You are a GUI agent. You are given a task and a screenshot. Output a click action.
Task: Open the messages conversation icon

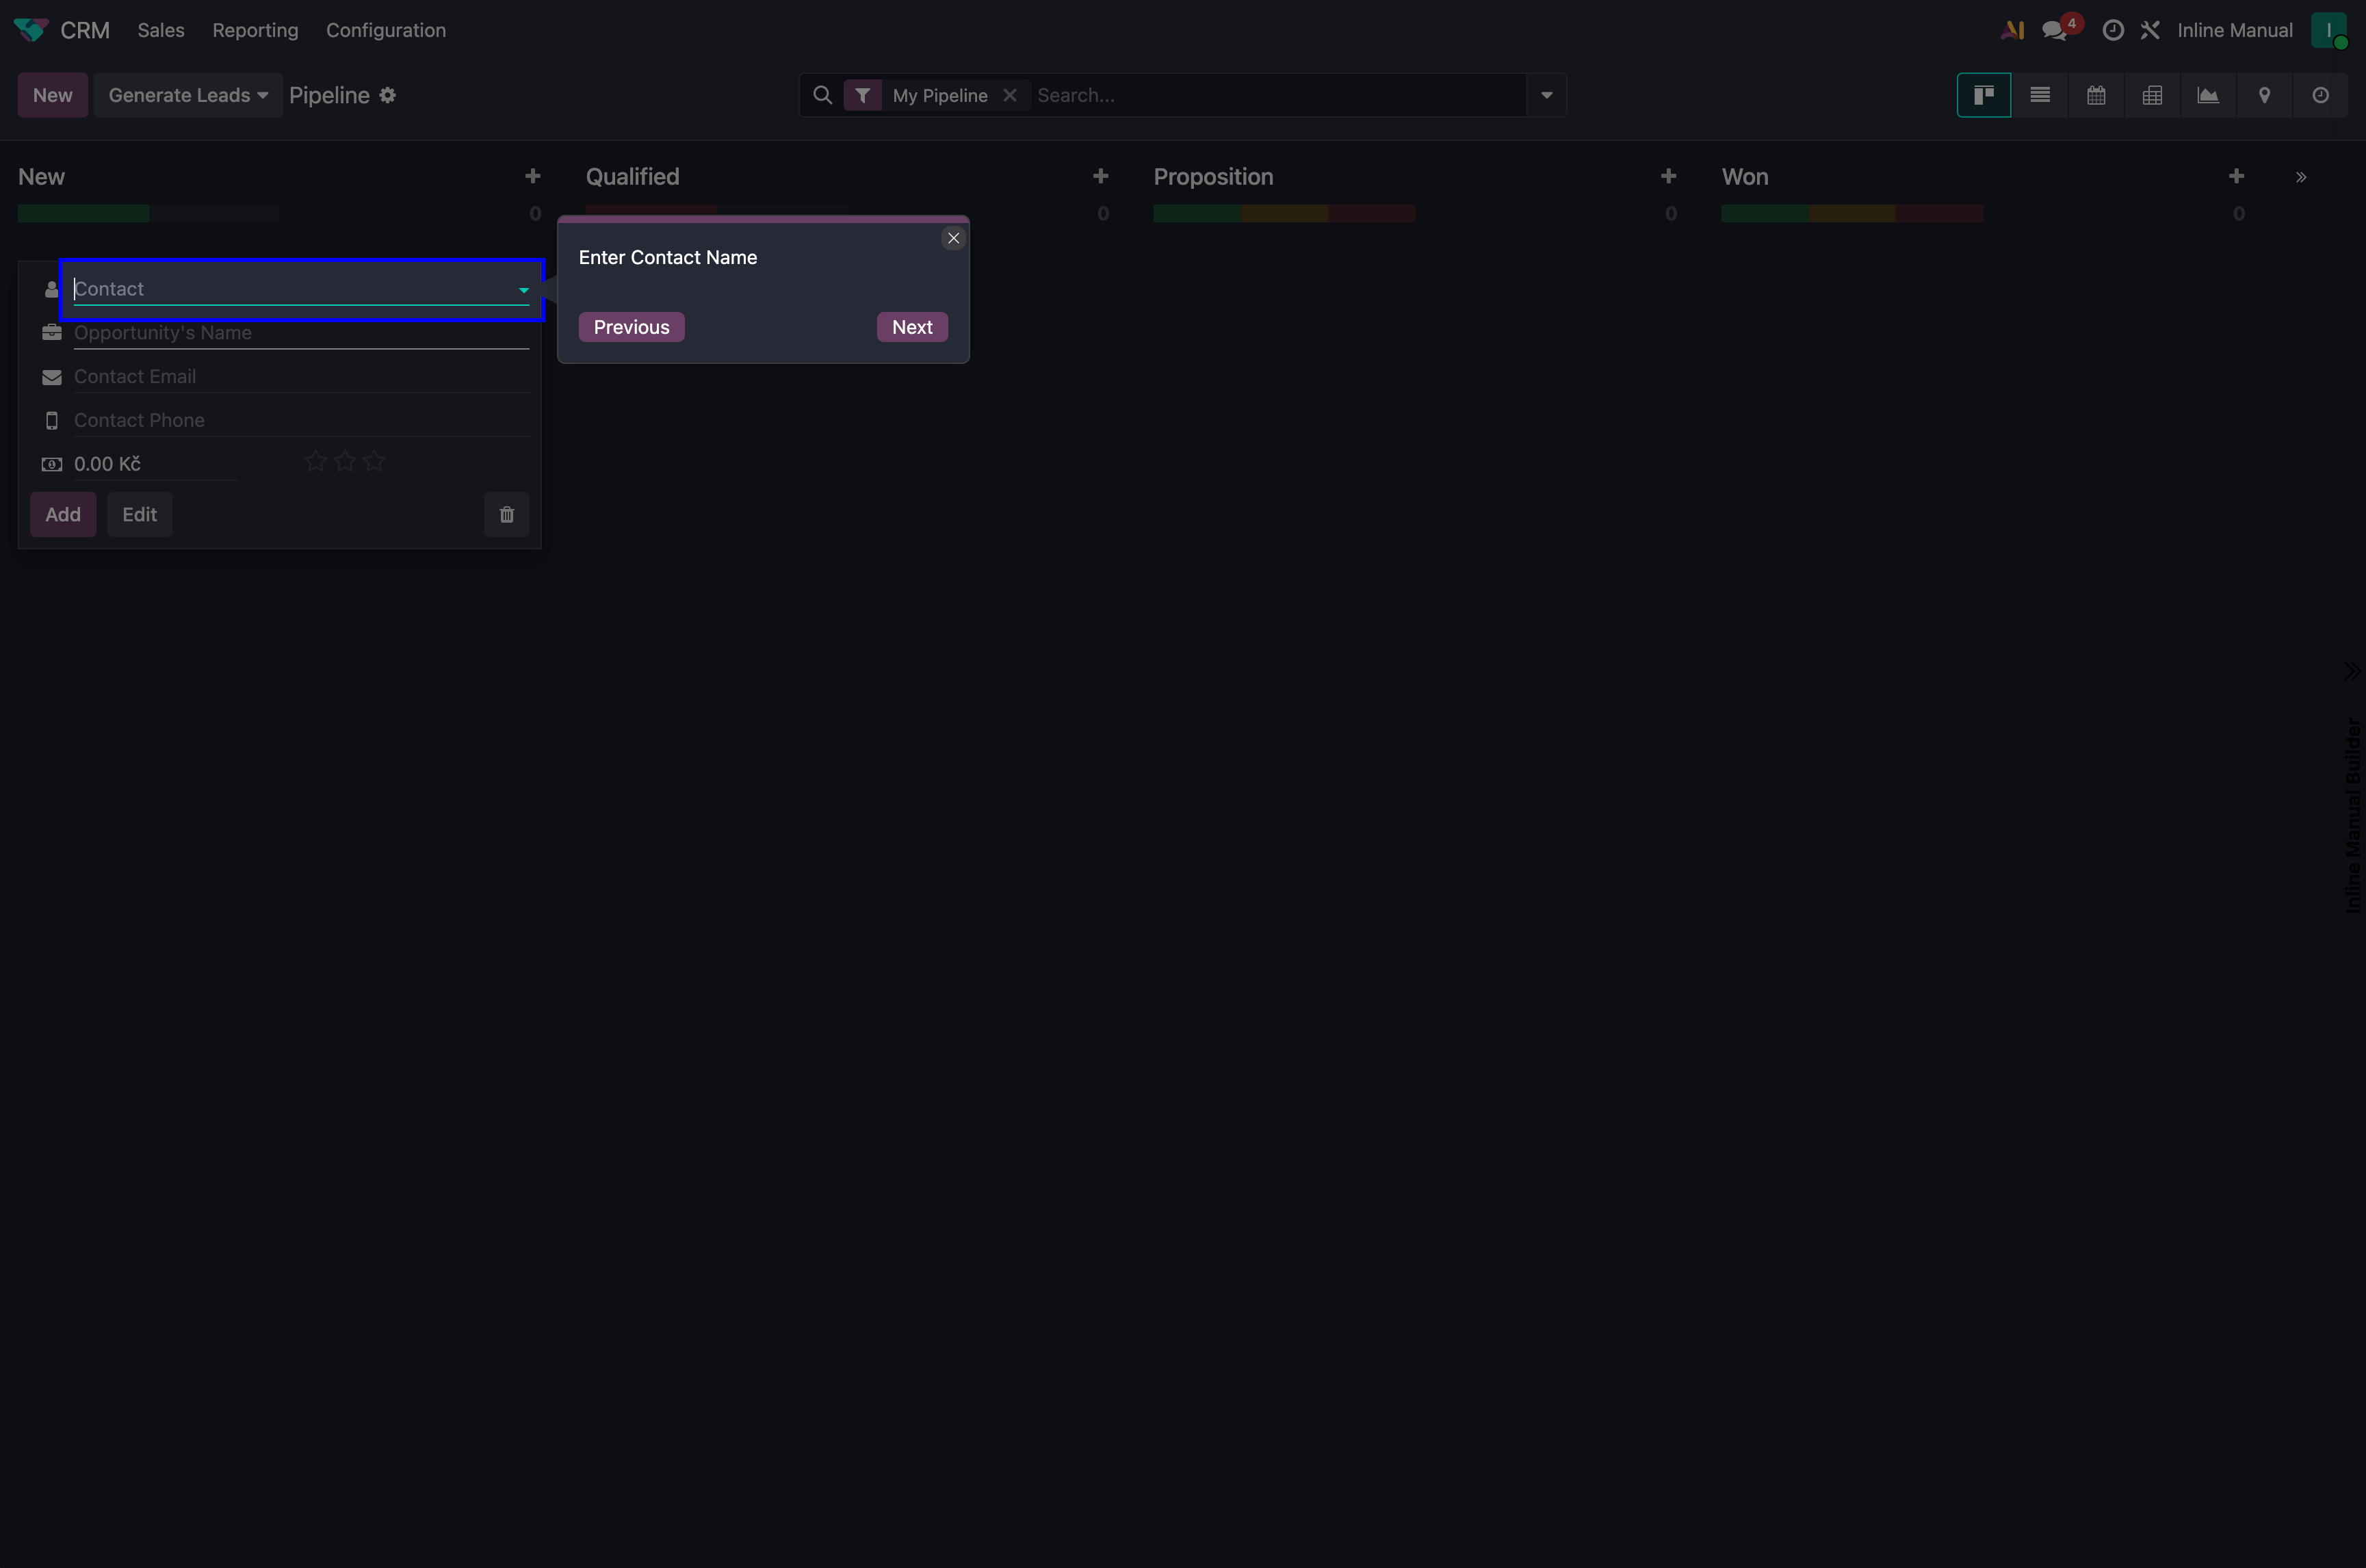(2054, 30)
